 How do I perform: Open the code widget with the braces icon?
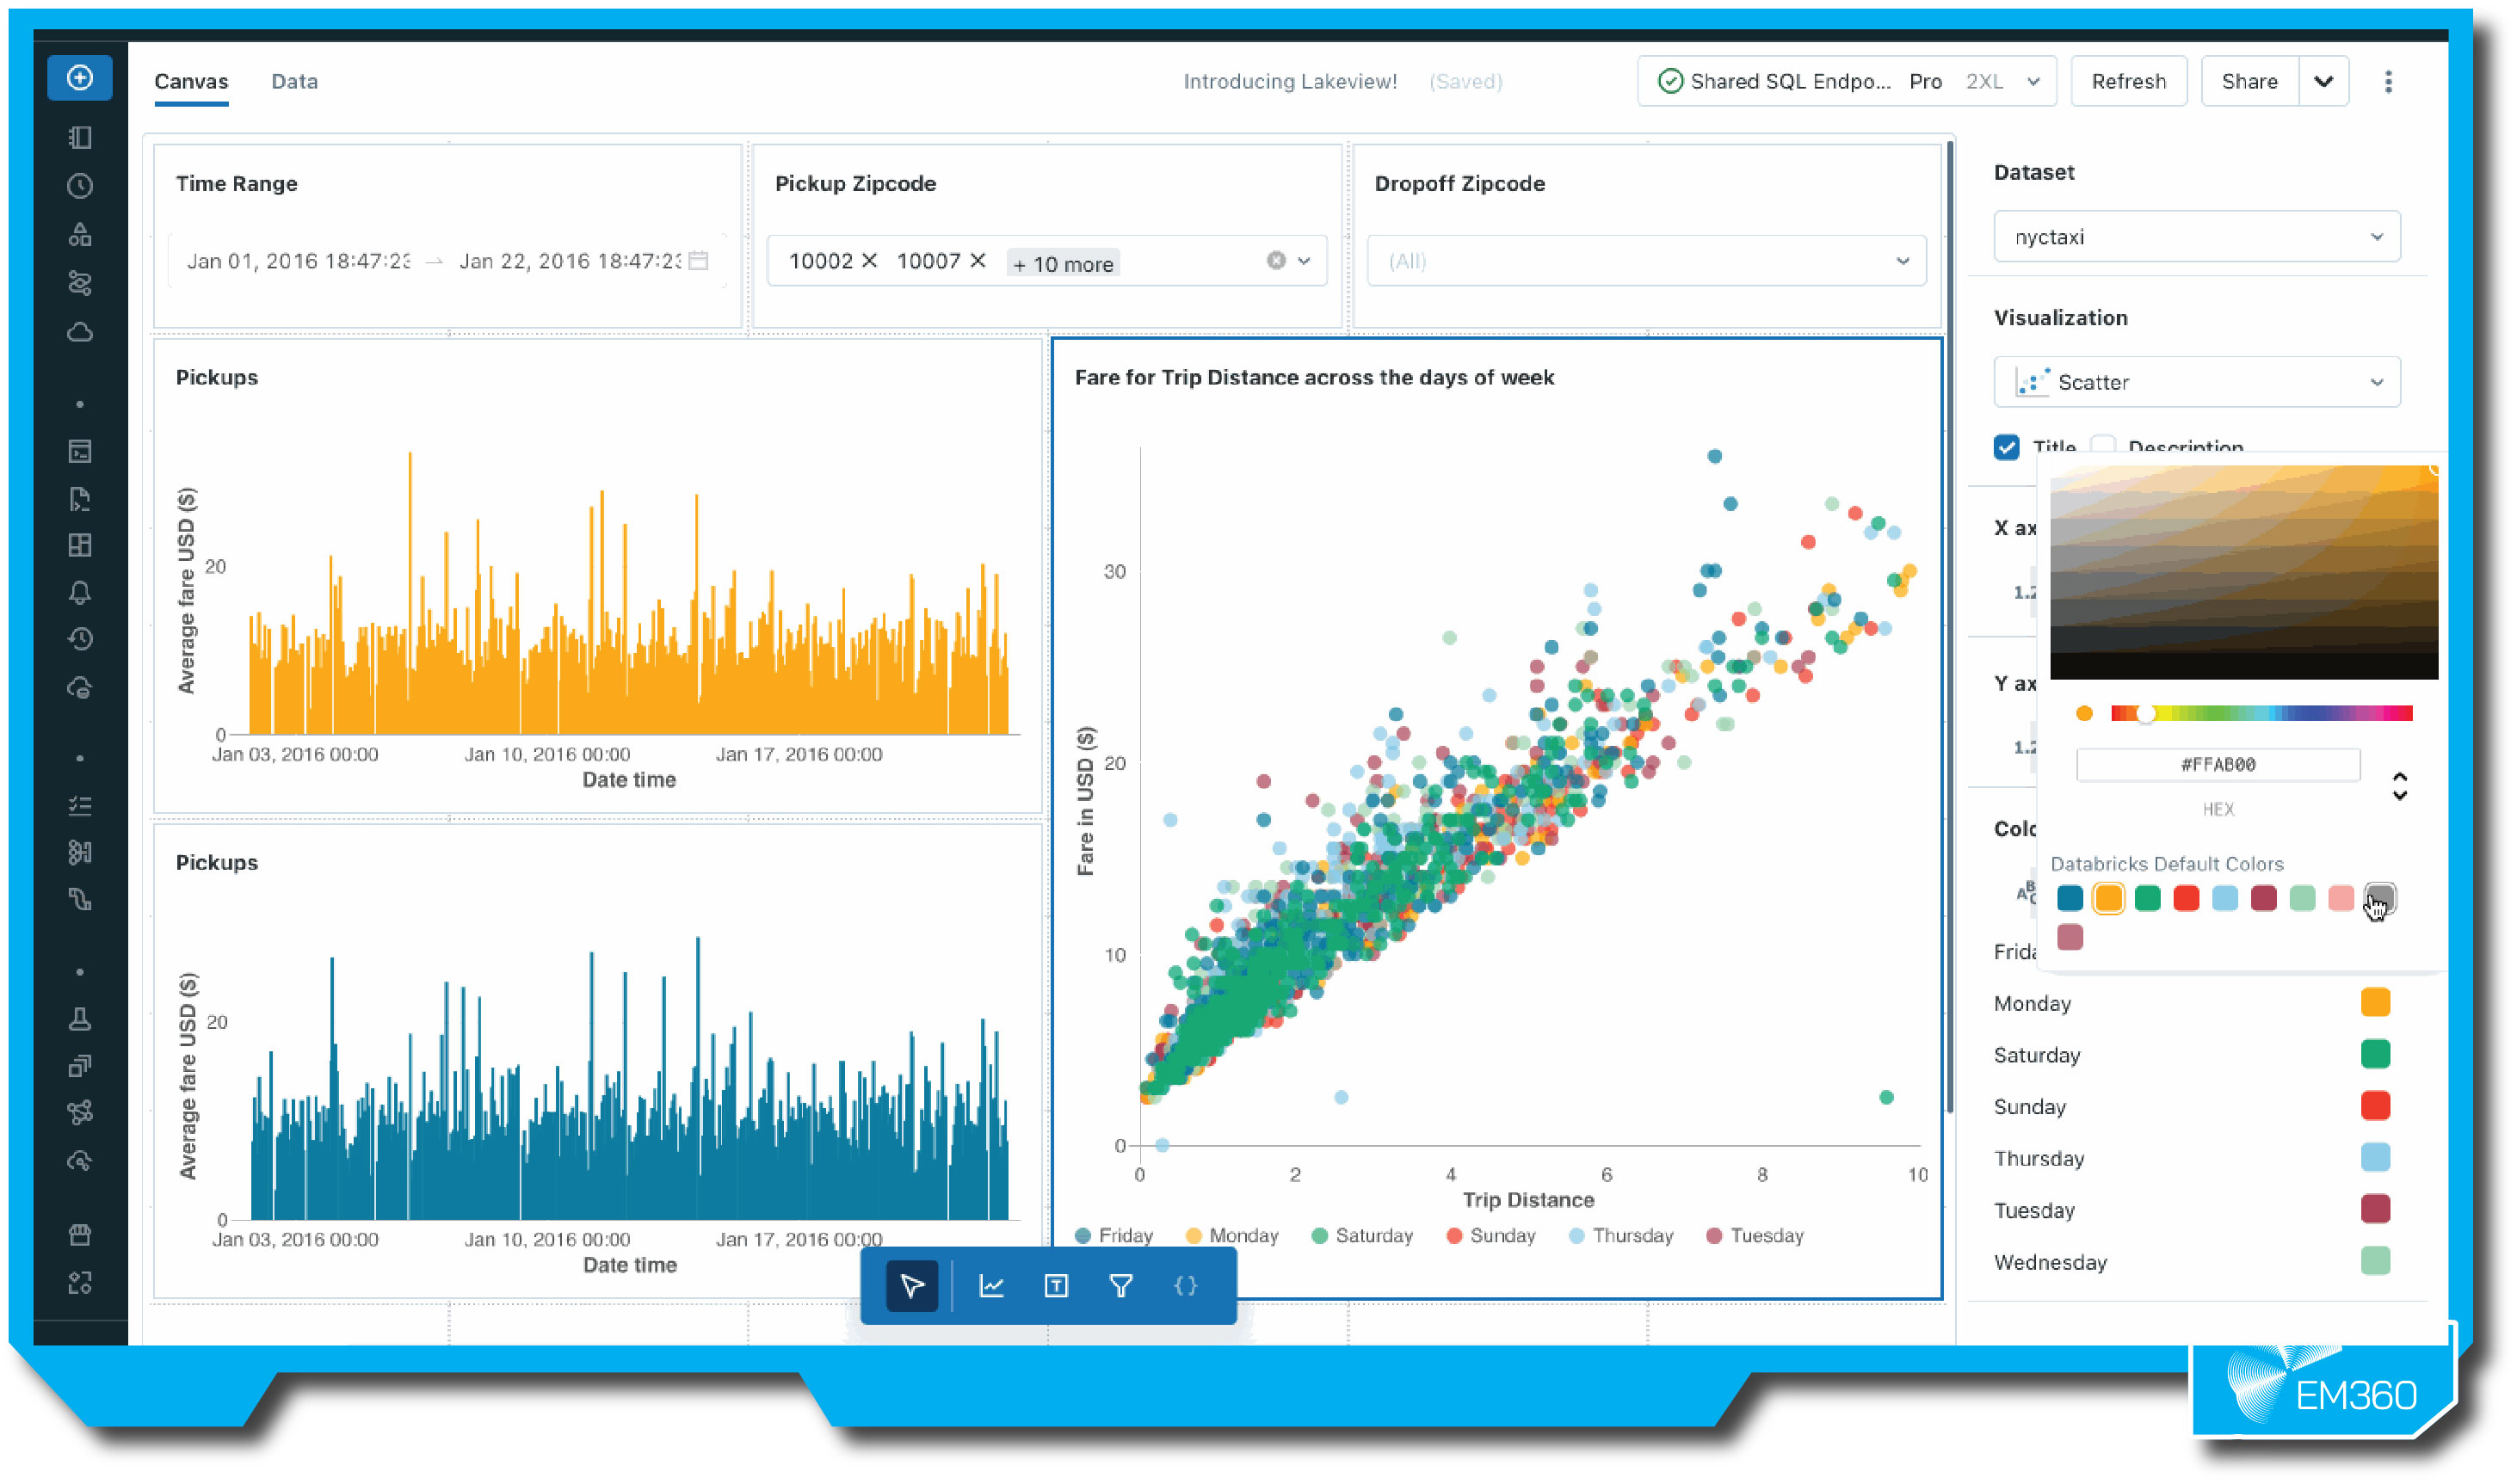(1185, 1287)
